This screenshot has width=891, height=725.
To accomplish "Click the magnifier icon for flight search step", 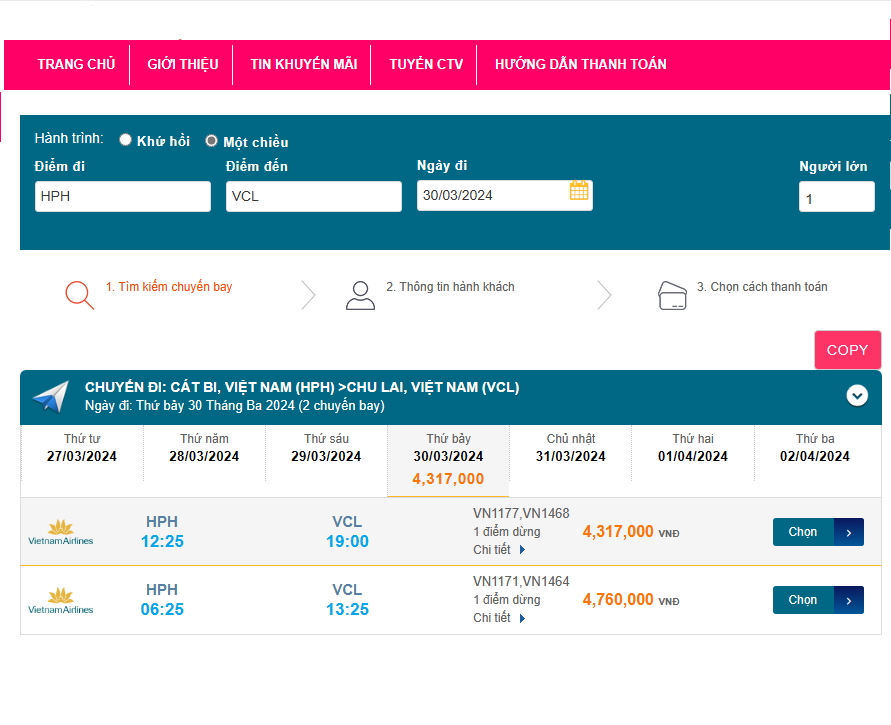I will click(x=79, y=294).
